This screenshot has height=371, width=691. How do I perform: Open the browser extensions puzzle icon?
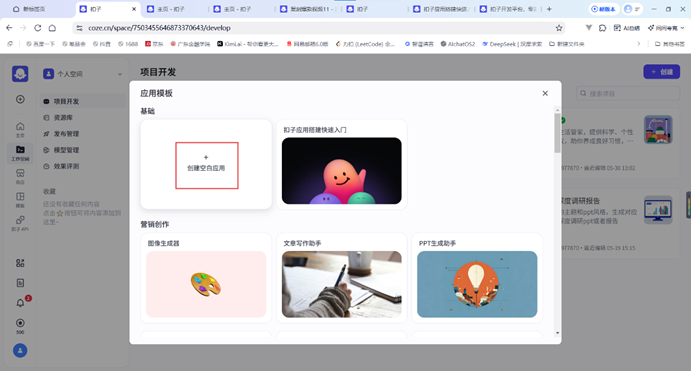[x=602, y=28]
